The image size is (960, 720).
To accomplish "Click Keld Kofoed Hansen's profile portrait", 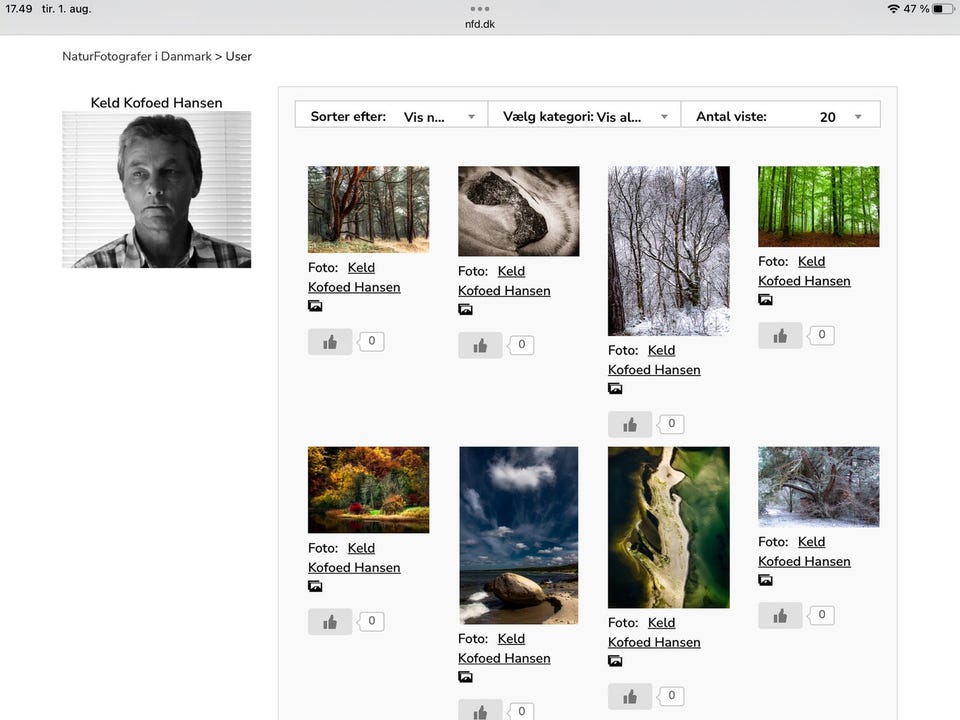I will (156, 189).
